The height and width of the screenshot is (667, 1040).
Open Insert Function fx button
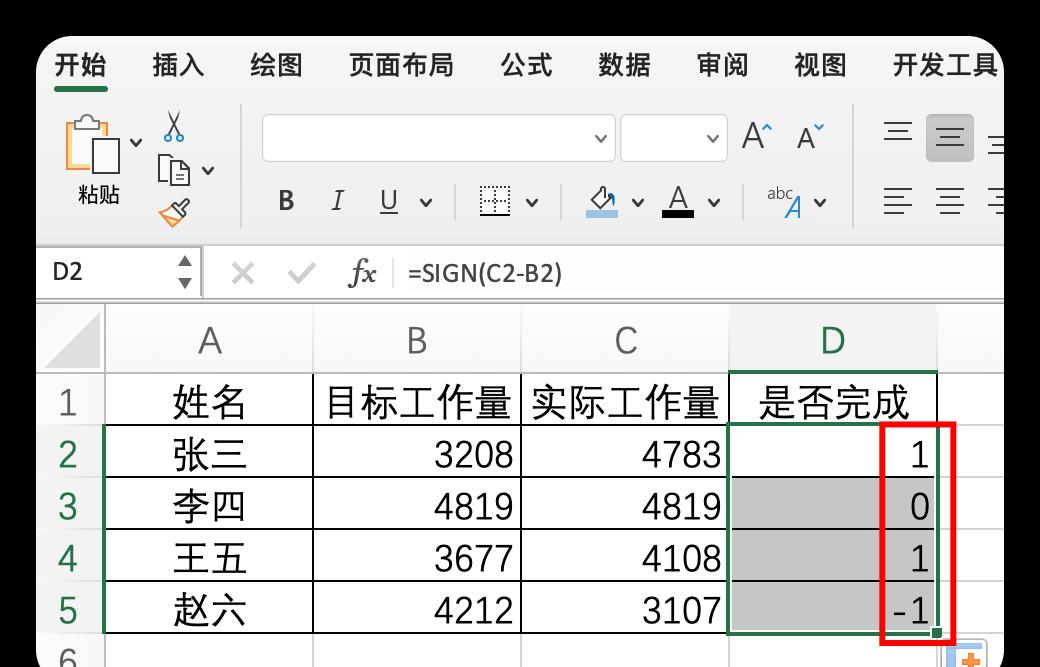pyautogui.click(x=362, y=273)
